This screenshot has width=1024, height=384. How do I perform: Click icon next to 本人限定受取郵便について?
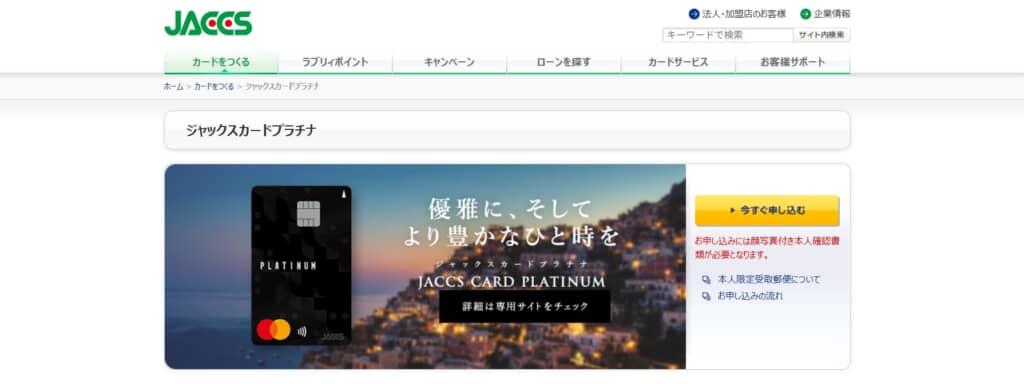706,280
